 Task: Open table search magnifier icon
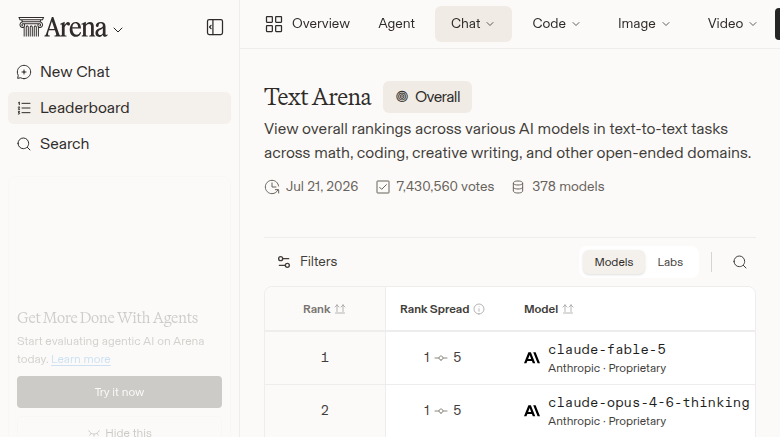[740, 262]
